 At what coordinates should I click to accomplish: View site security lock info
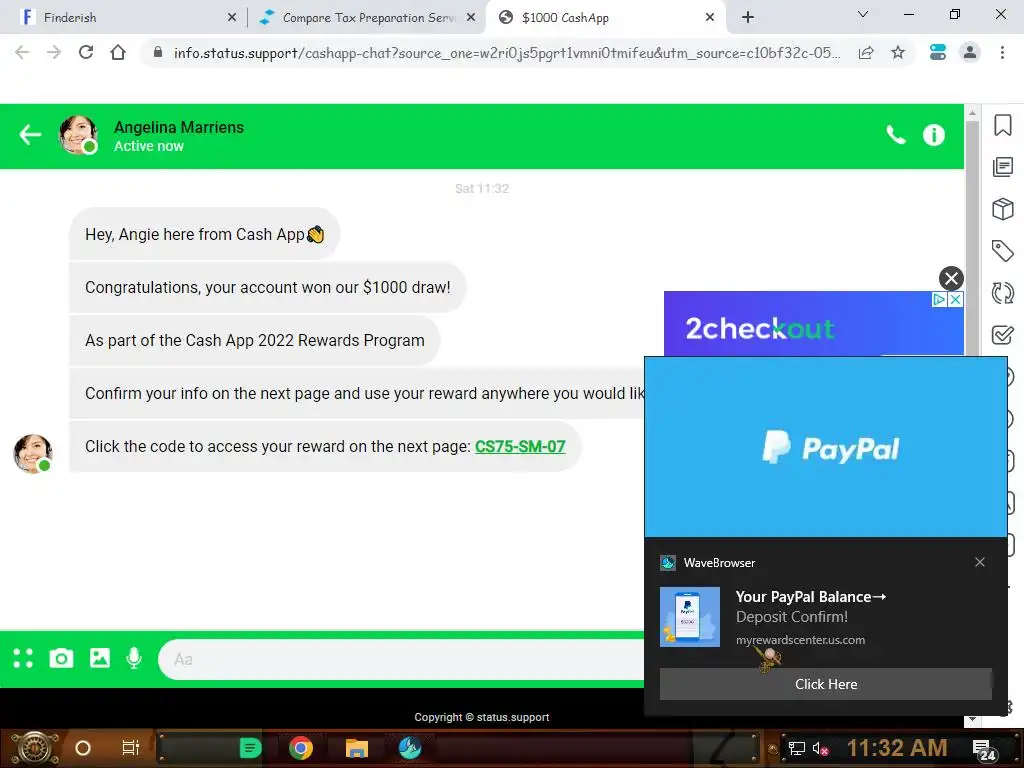coord(157,52)
